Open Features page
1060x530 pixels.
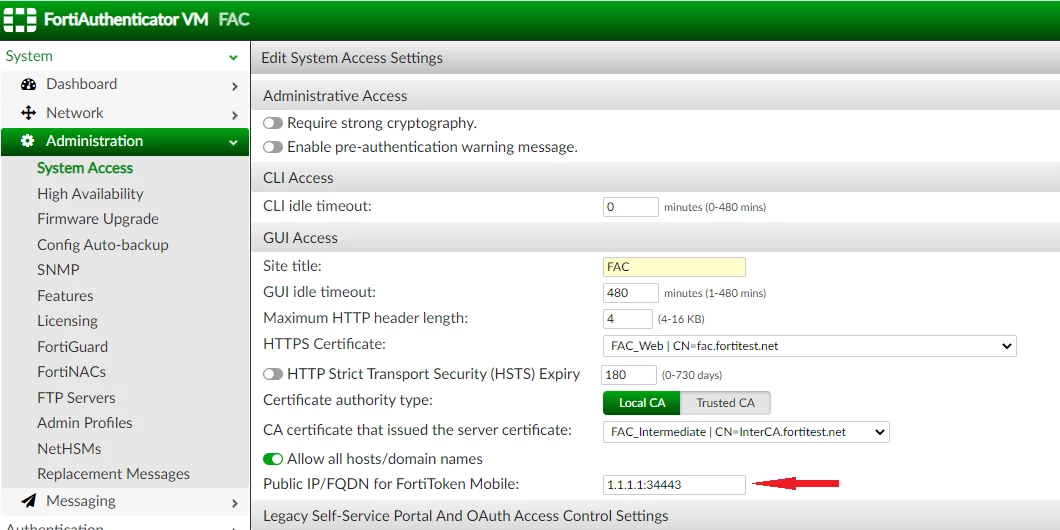65,295
